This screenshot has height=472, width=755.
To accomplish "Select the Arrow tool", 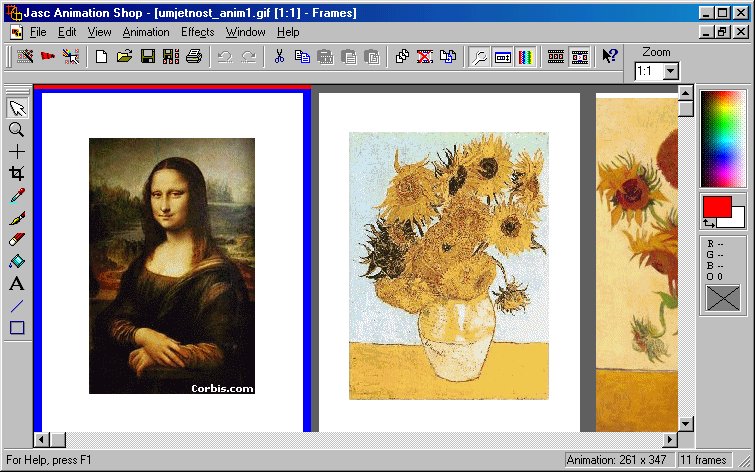I will coord(17,108).
